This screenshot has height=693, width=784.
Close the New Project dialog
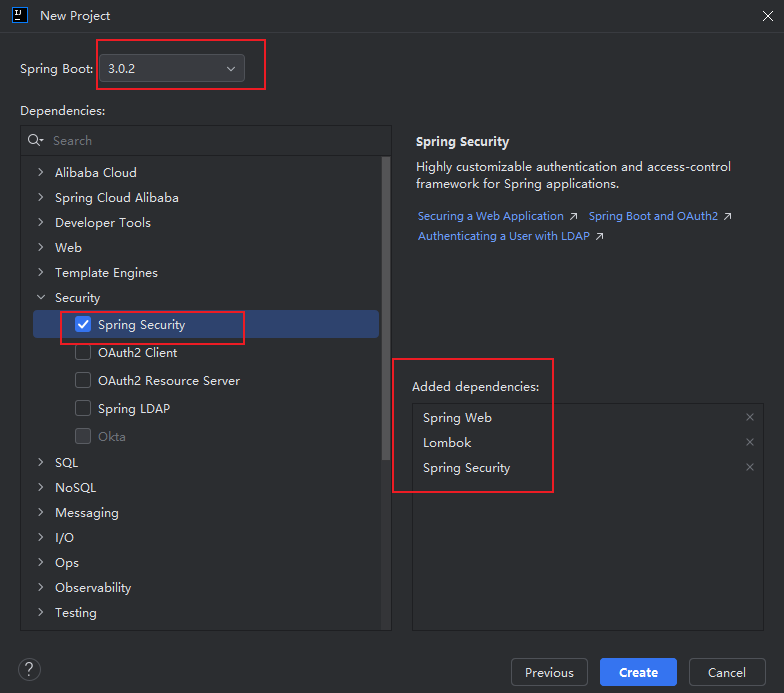click(768, 16)
